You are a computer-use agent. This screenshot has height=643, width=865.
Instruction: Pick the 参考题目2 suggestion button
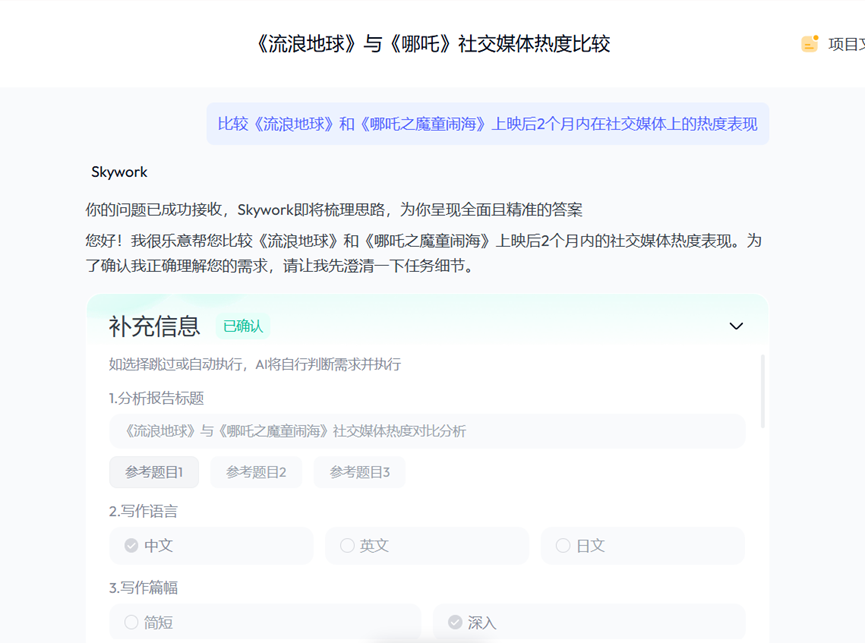click(x=256, y=472)
